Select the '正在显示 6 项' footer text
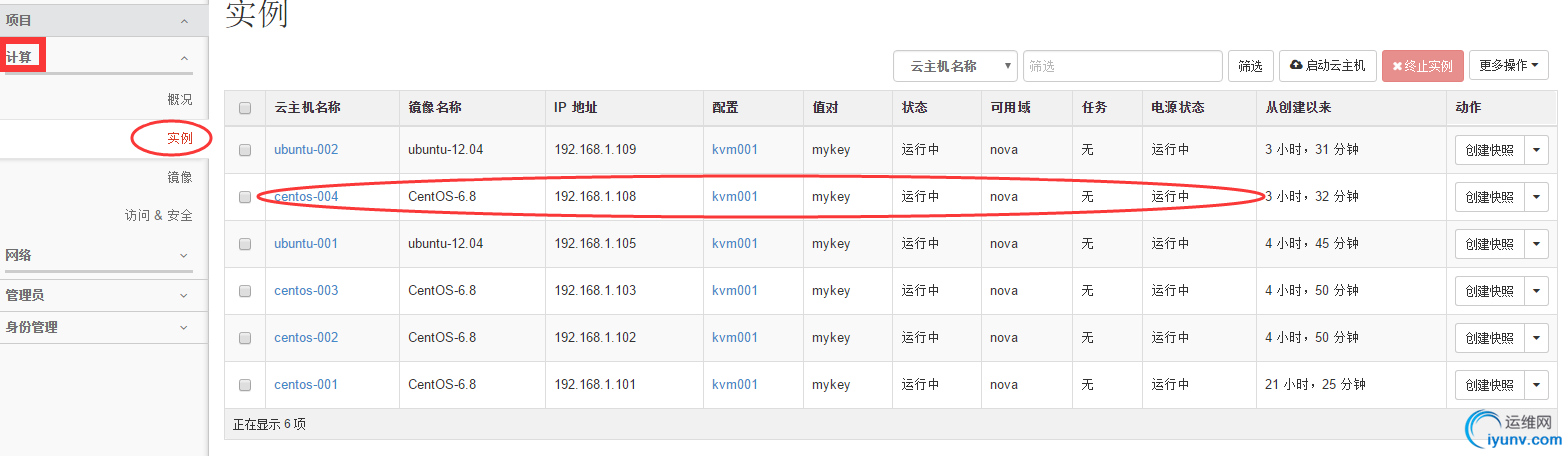This screenshot has width=1568, height=456. 269,424
